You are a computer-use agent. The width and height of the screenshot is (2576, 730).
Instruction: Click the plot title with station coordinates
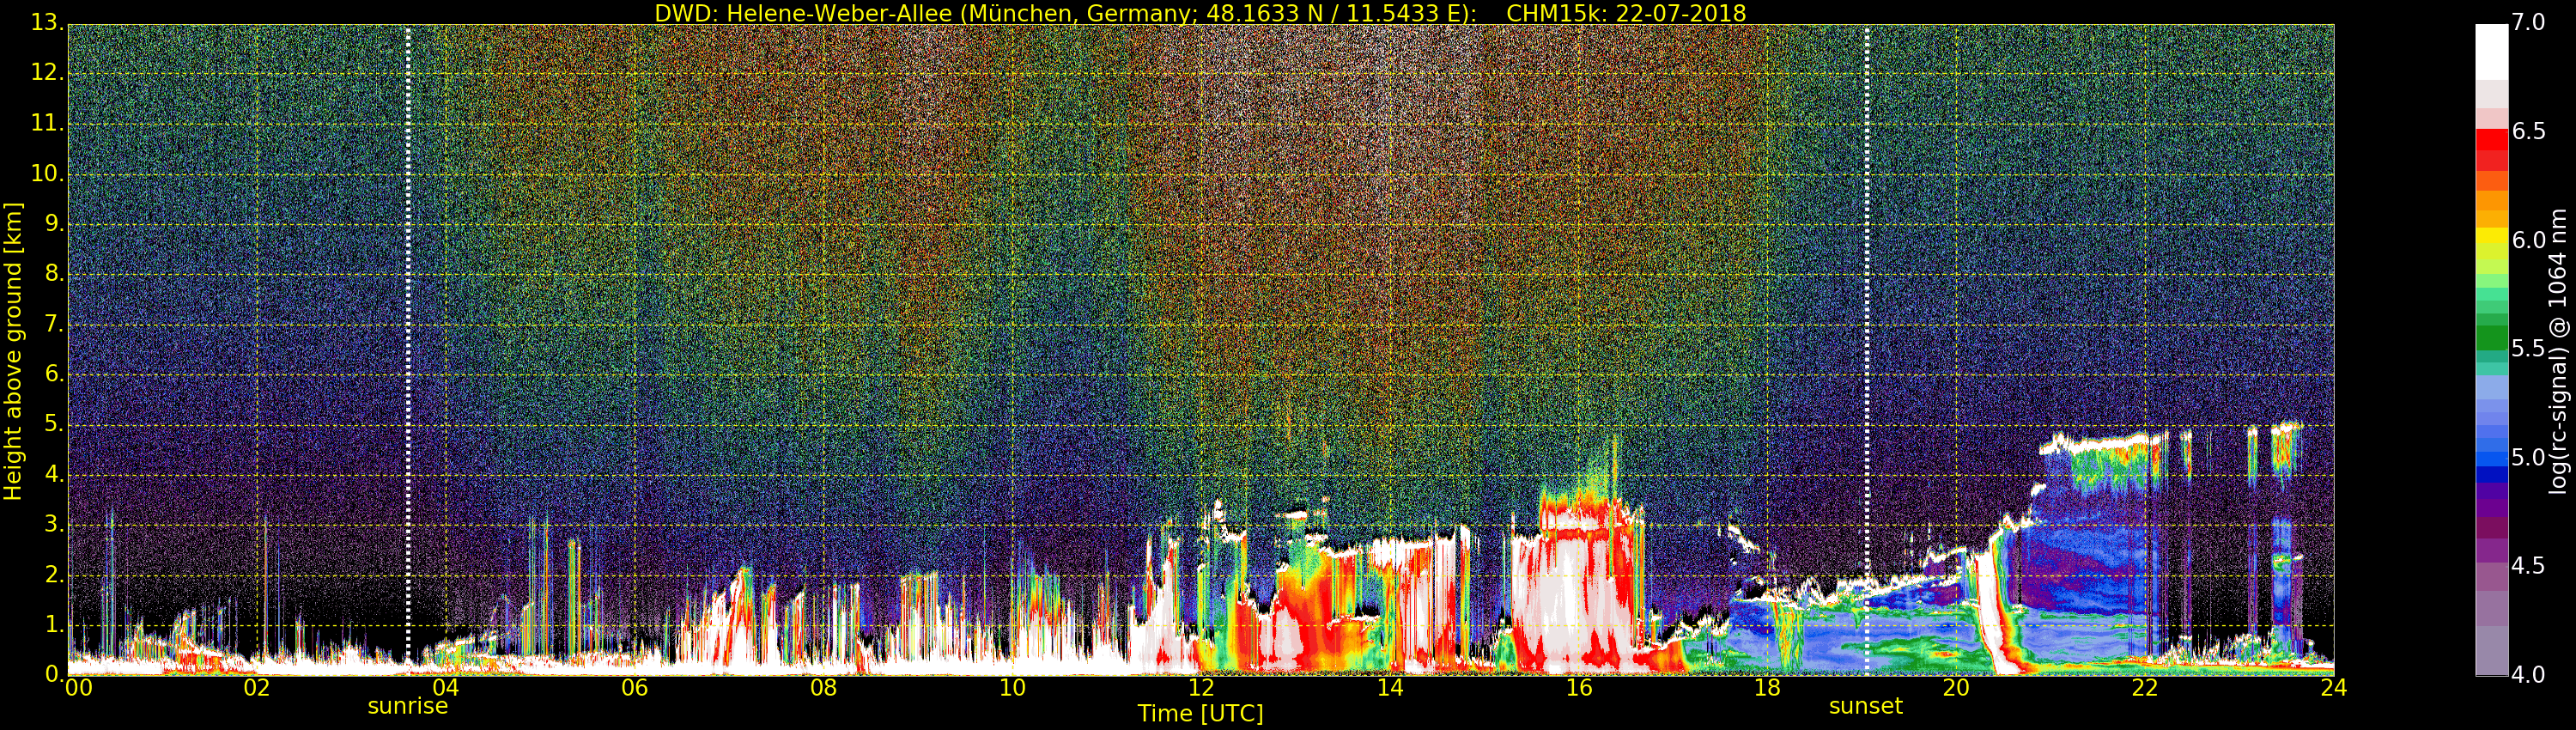(1200, 13)
